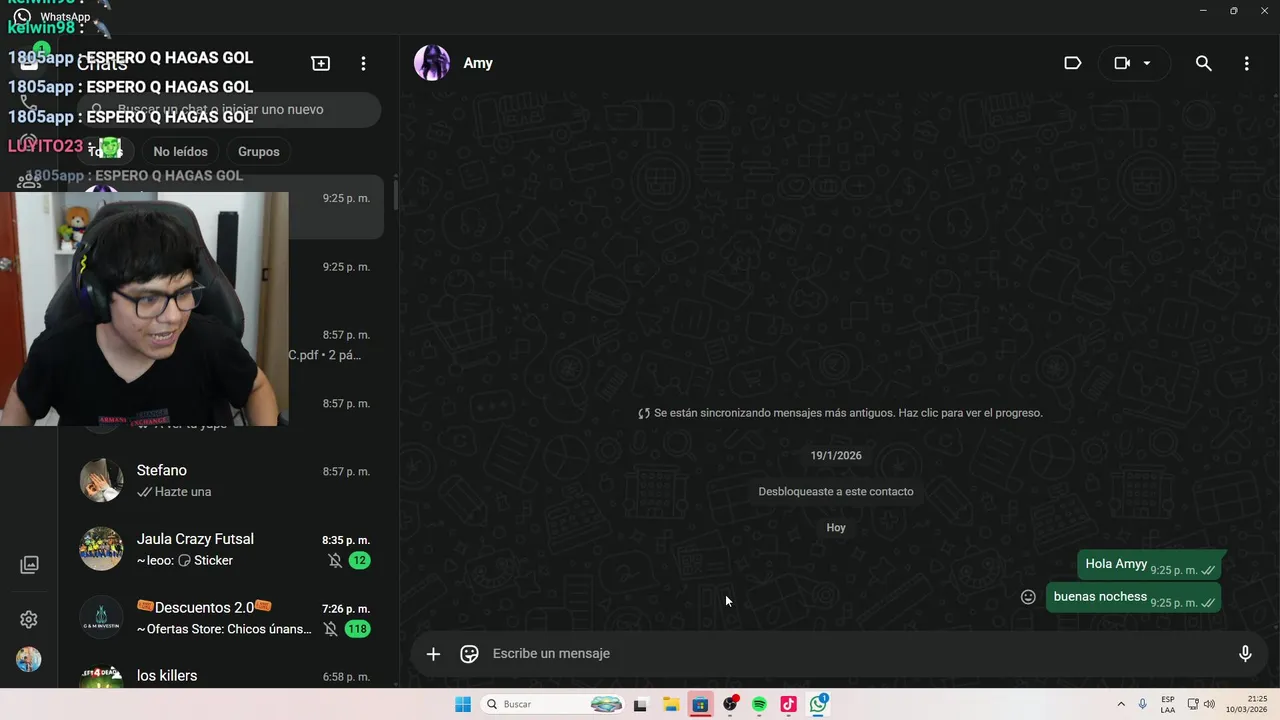Focus the 'Buscar un chat' search field
The width and height of the screenshot is (1280, 720).
coord(229,110)
